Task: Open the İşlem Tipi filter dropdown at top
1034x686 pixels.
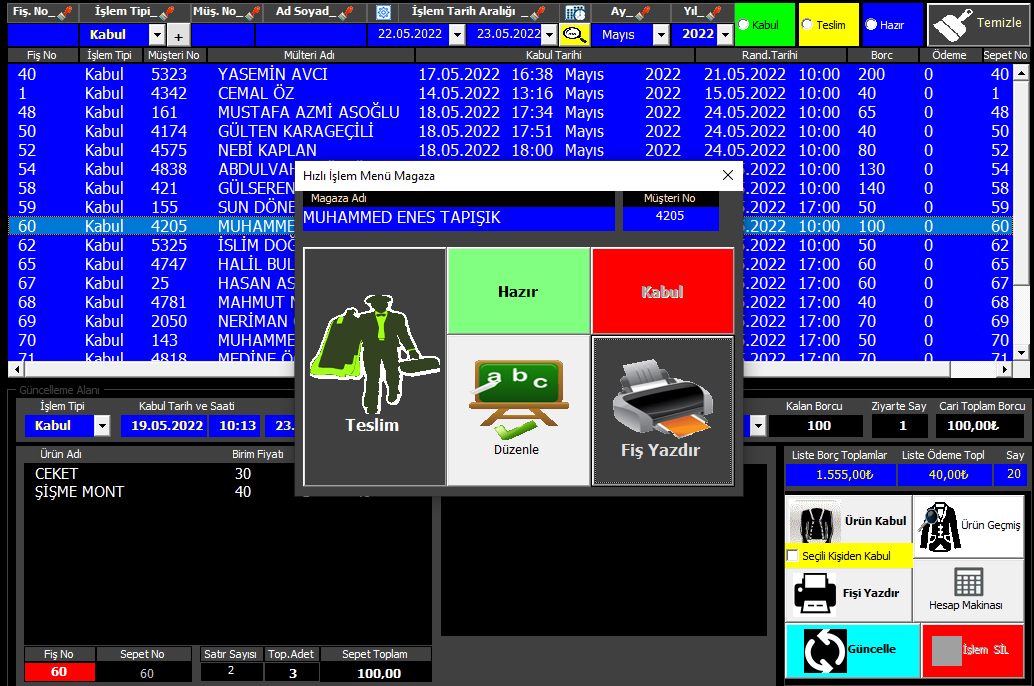Action: tap(156, 35)
